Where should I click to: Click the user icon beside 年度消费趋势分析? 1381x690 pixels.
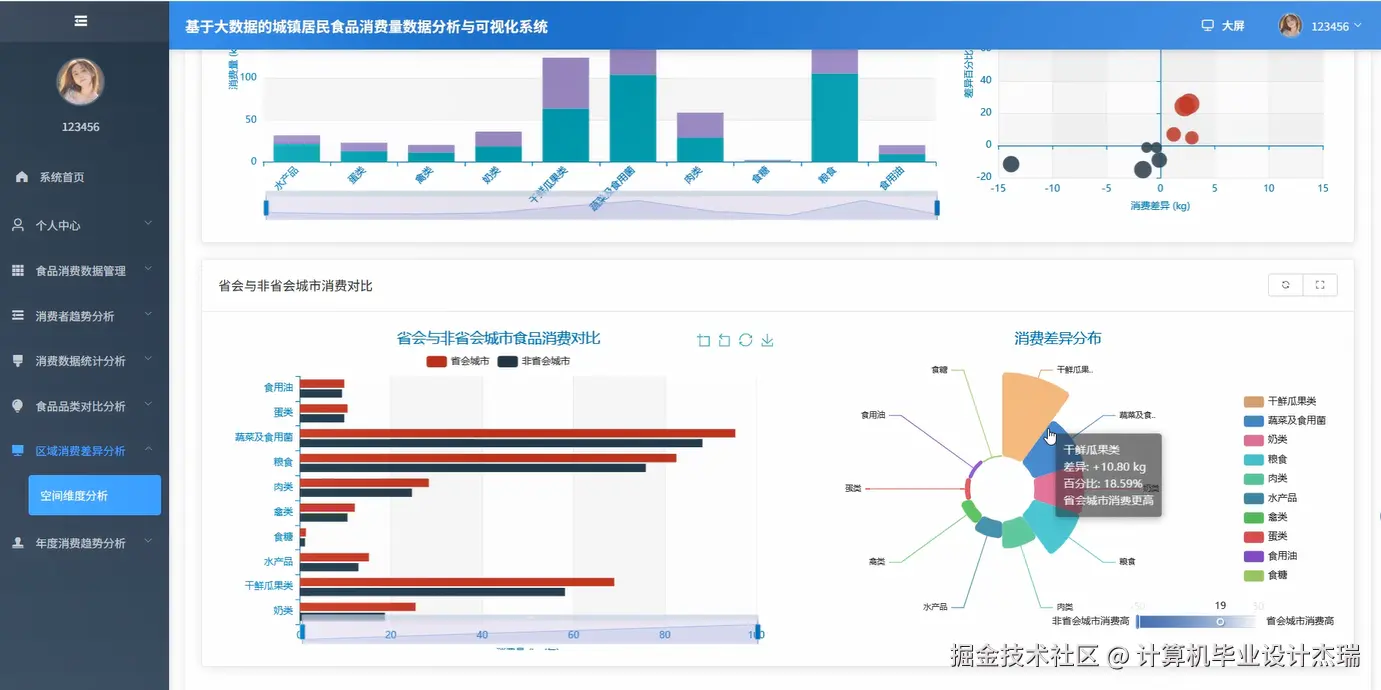[x=18, y=543]
